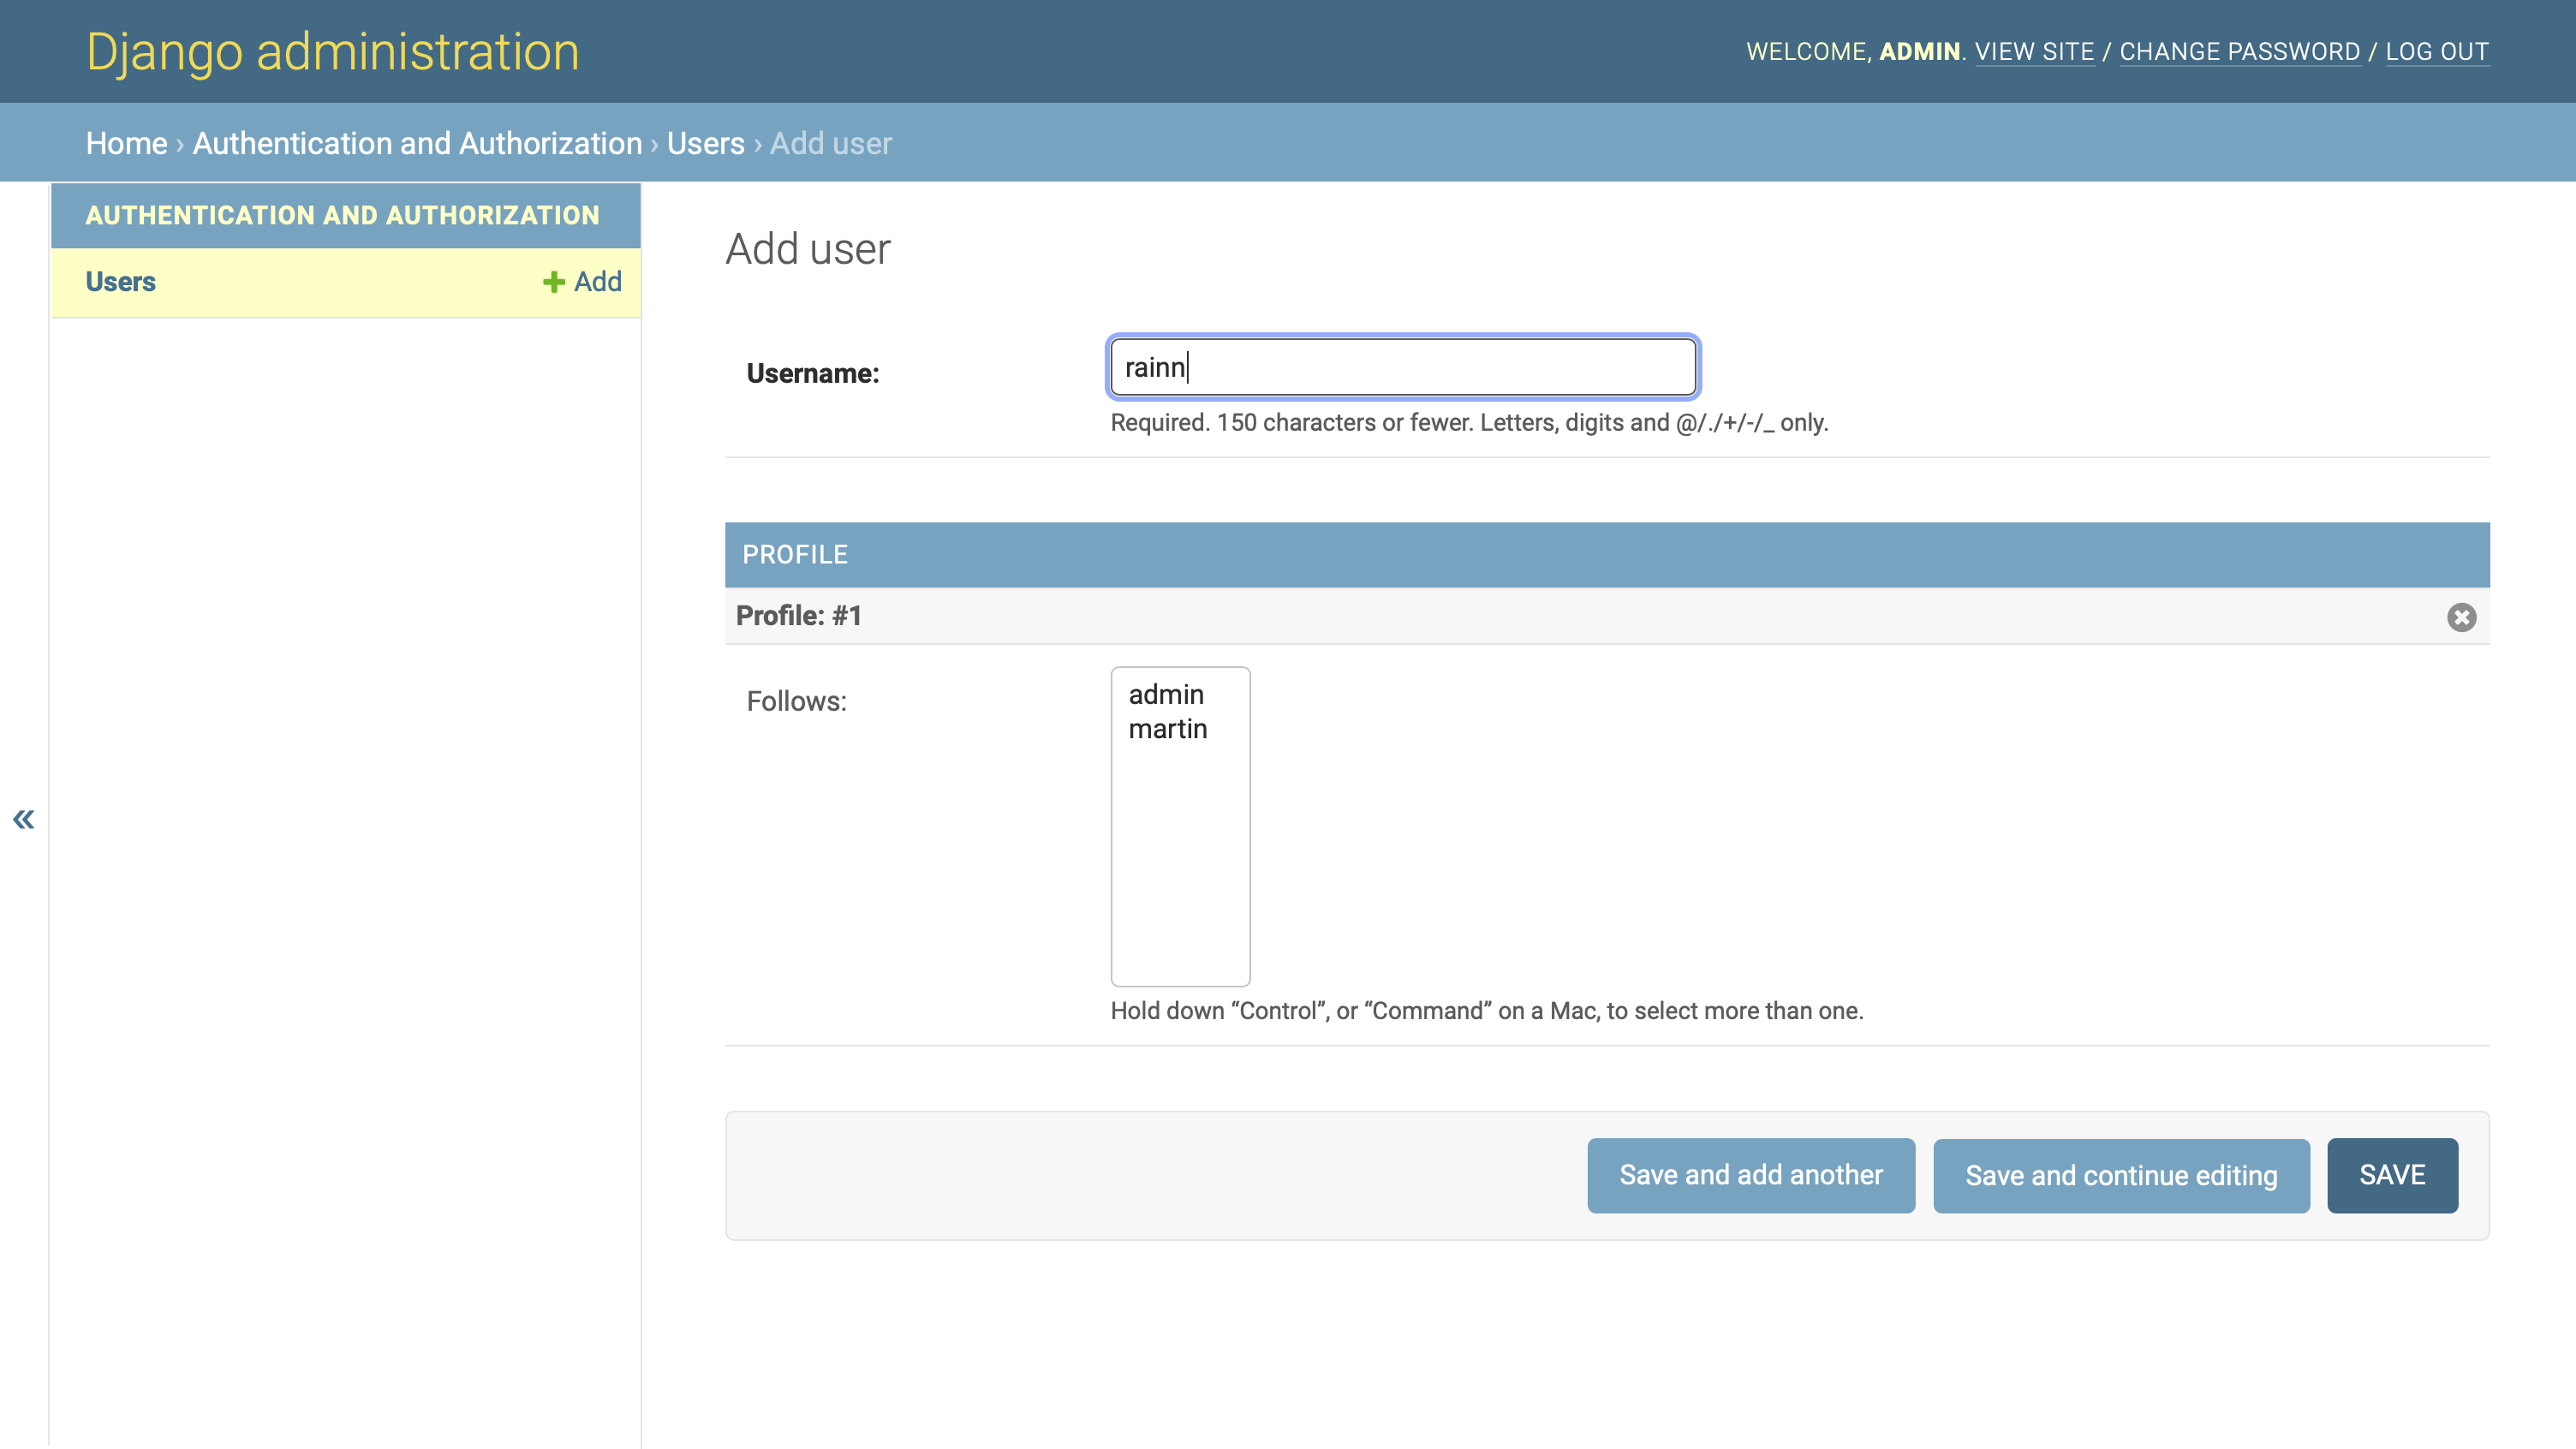This screenshot has height=1449, width=2576.
Task: Select 'martin' in the Follows list
Action: pyautogui.click(x=1168, y=727)
